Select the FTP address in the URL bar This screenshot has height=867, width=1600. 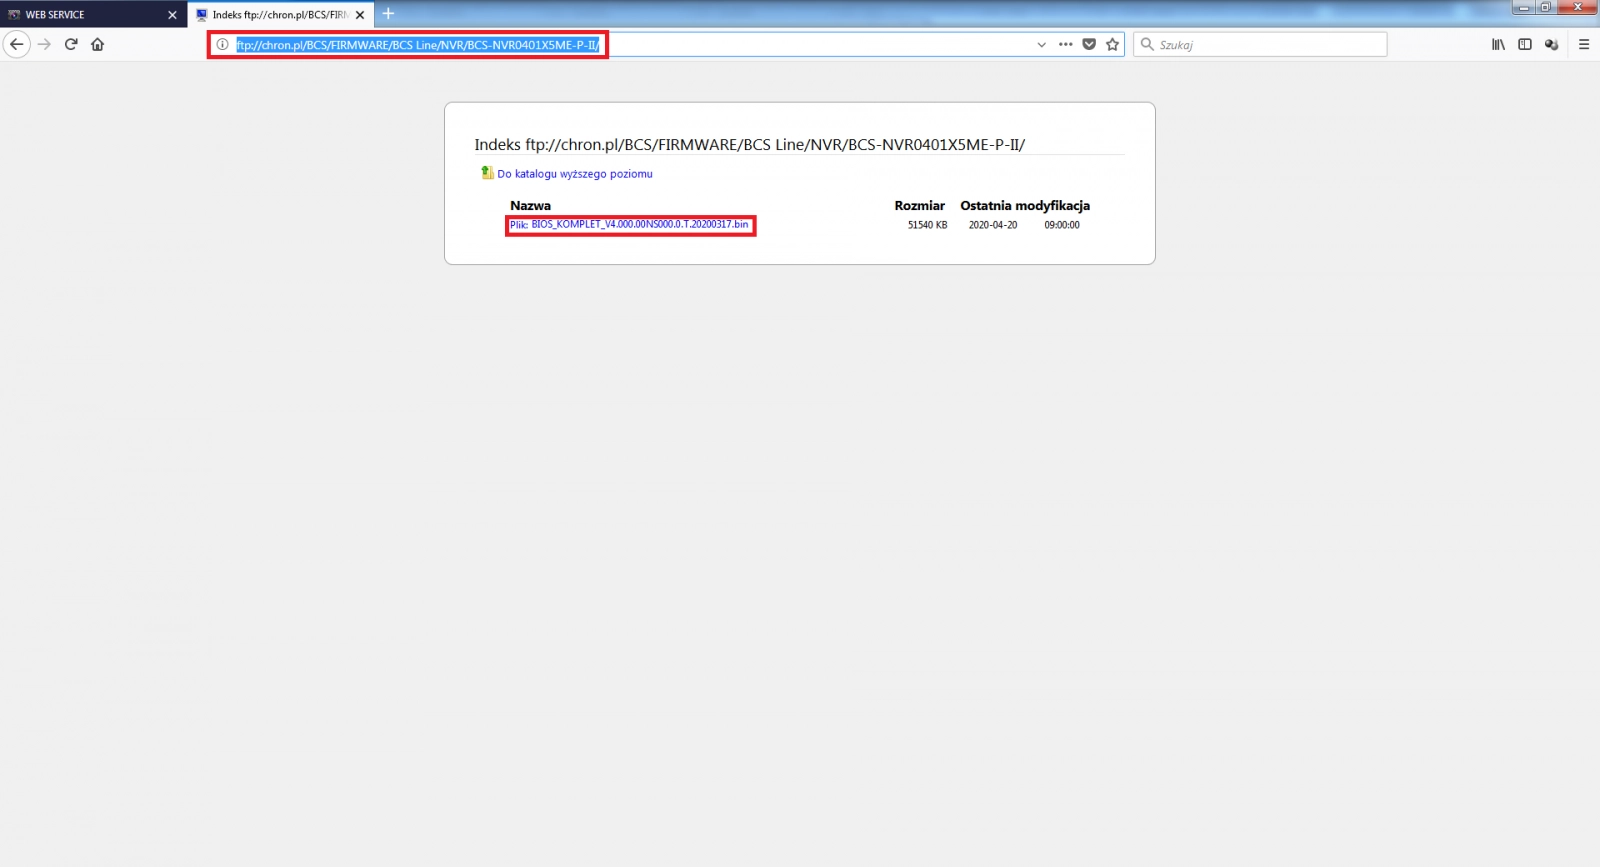[x=417, y=45]
